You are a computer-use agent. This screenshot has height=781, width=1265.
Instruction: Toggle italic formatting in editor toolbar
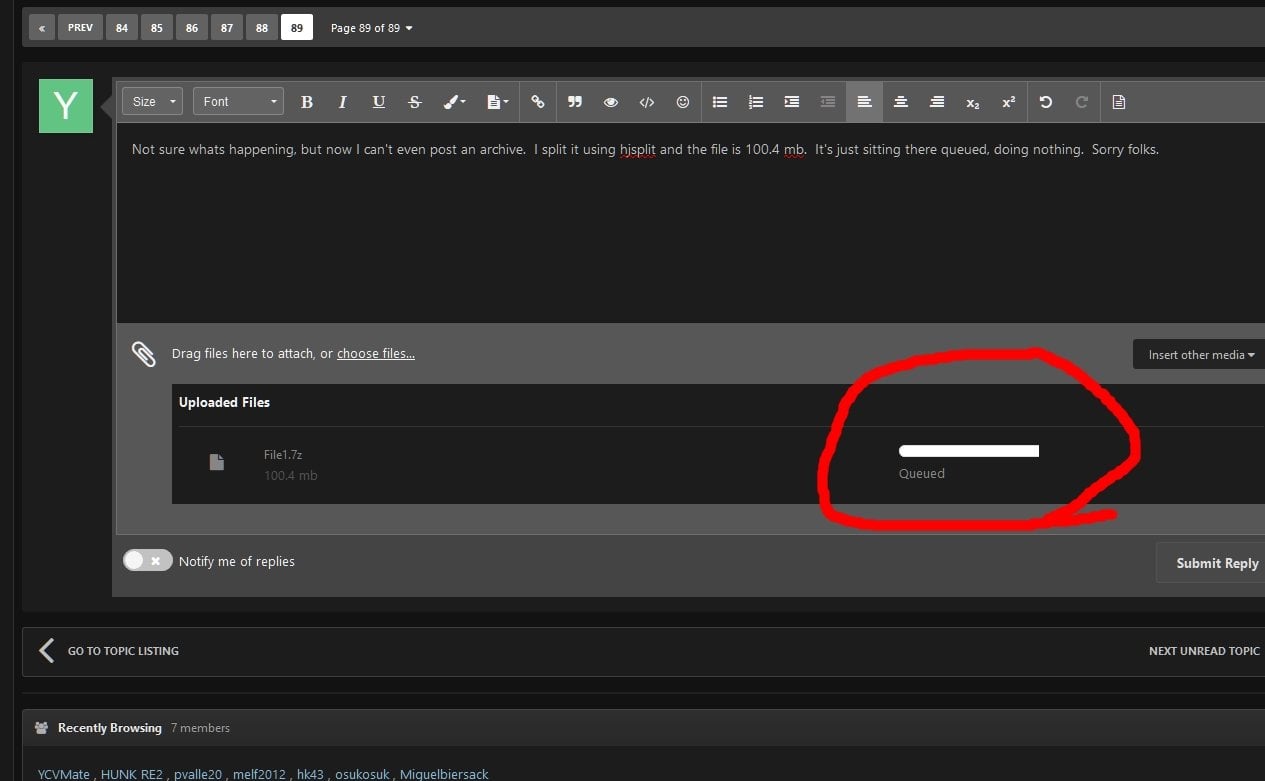(x=342, y=102)
